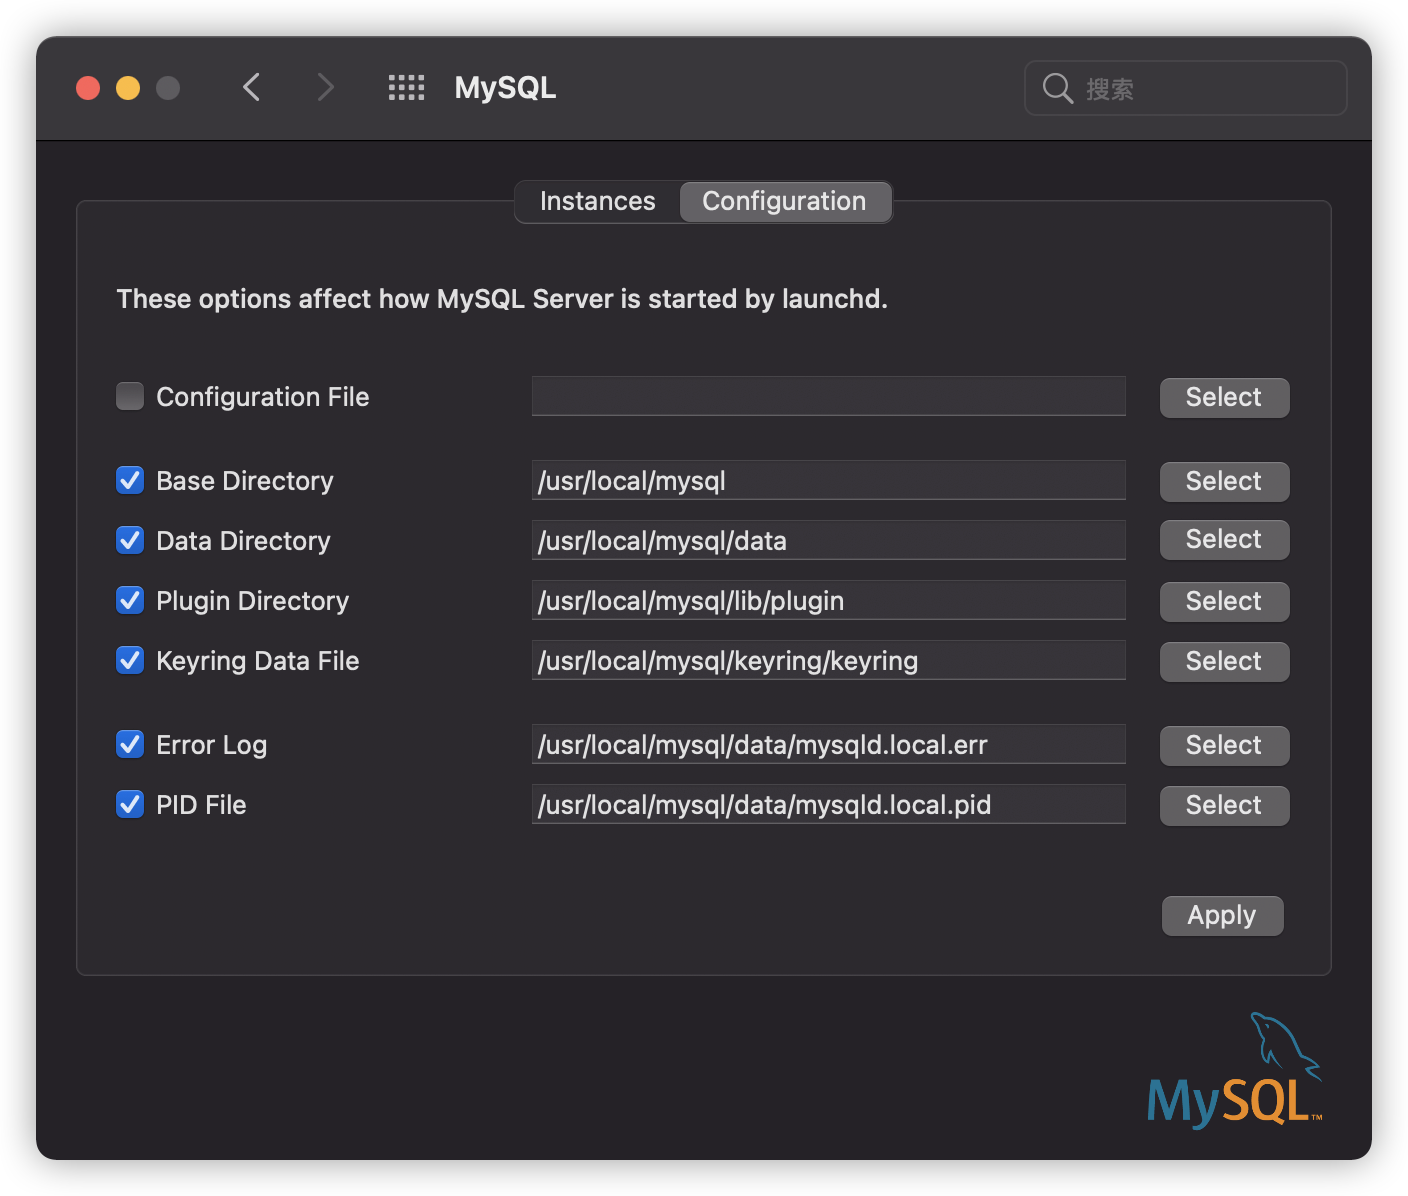Screen dimensions: 1408x1196
Task: Apply the configuration changes
Action: click(x=1222, y=915)
